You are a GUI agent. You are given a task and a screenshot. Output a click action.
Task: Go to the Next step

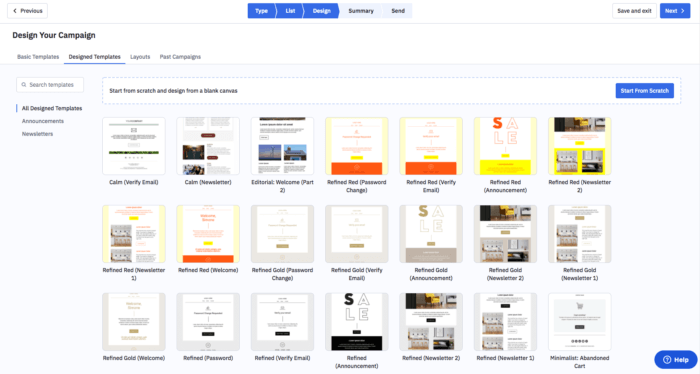coord(675,11)
